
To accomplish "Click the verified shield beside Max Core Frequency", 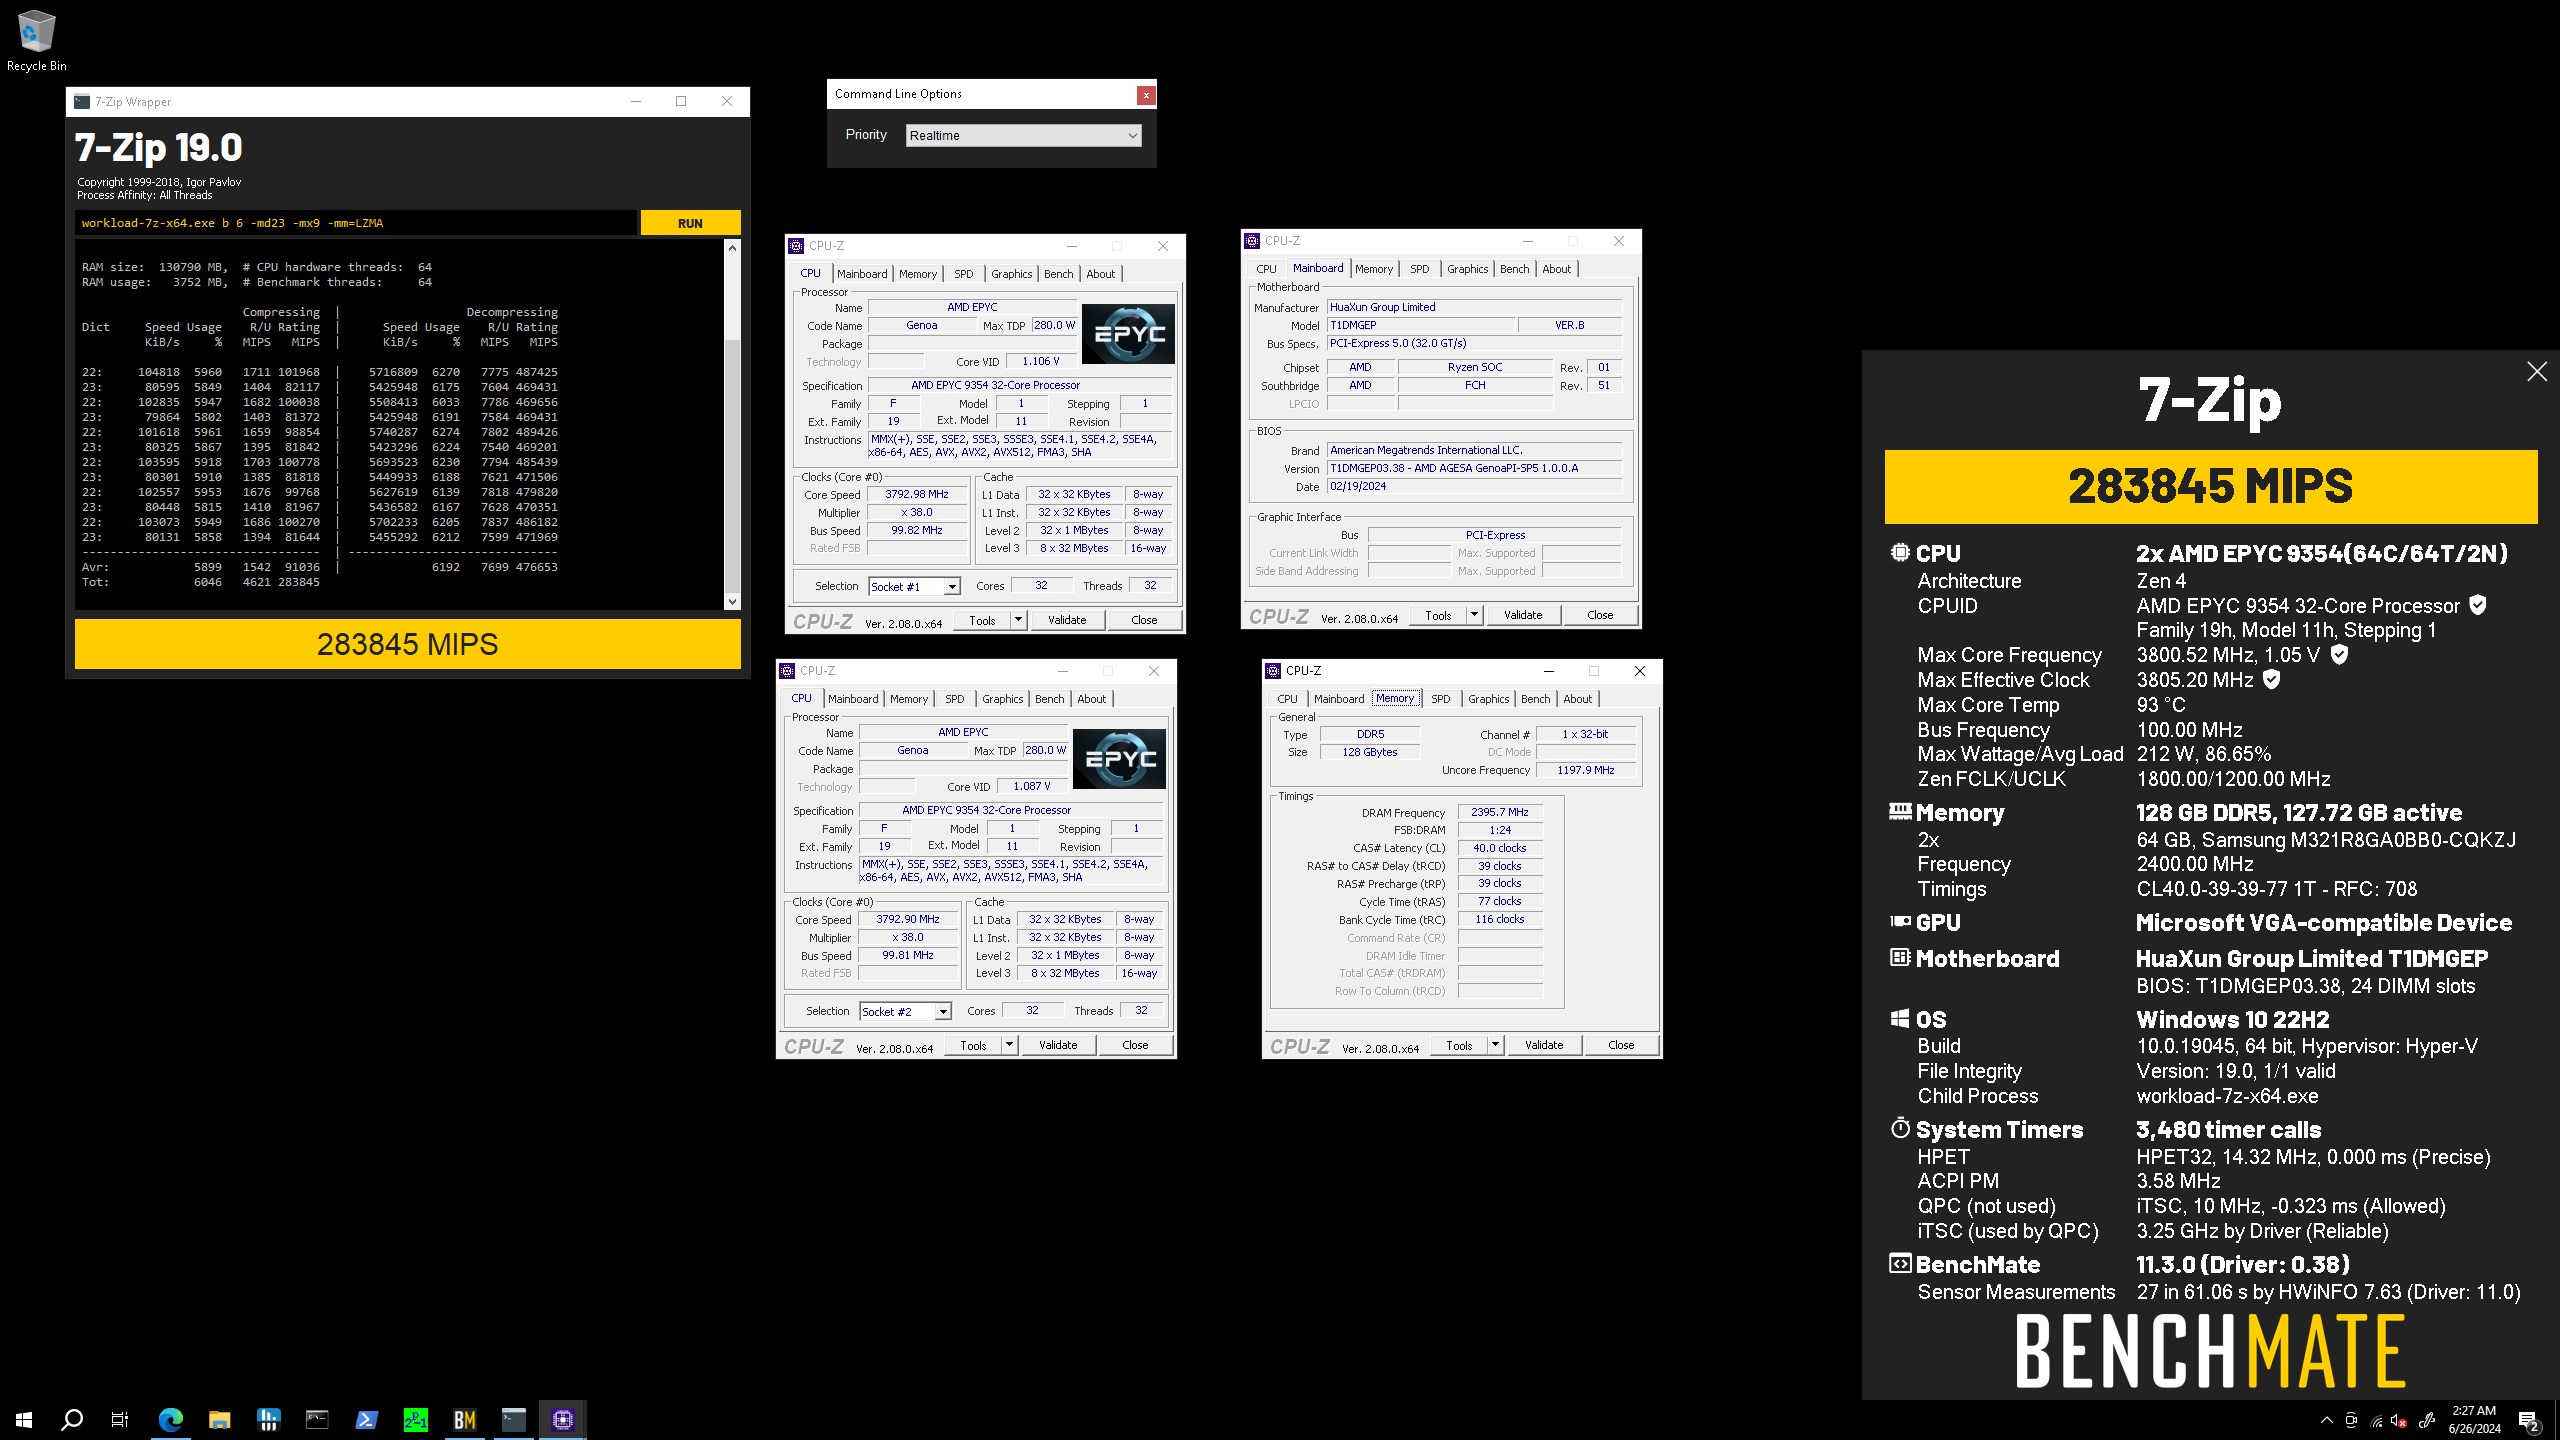I will coord(2339,654).
